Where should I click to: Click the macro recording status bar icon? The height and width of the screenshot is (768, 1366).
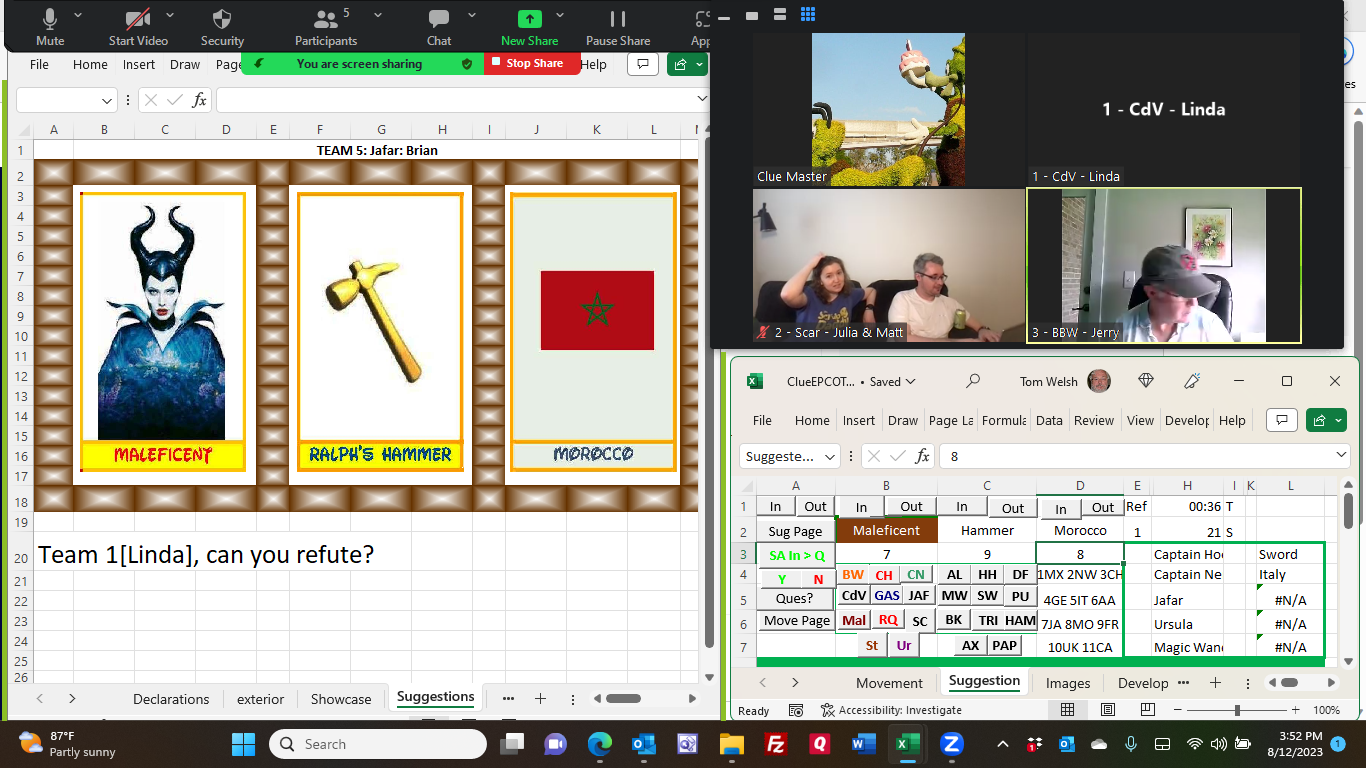796,710
